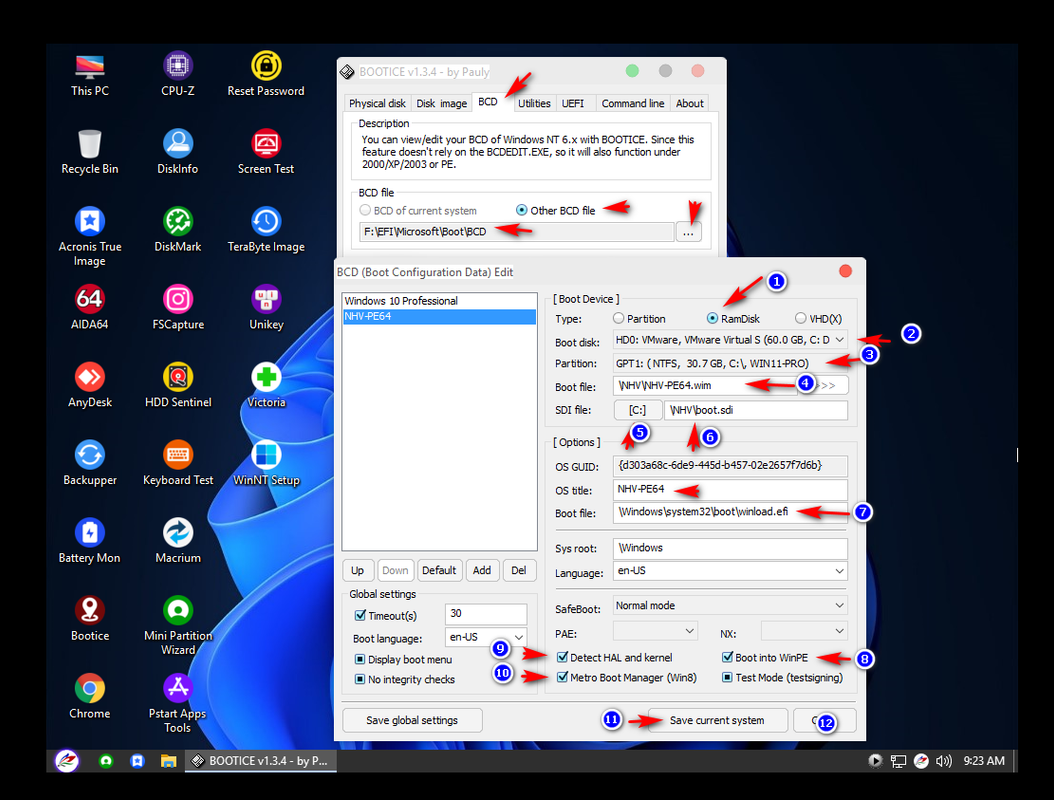This screenshot has height=800, width=1054.
Task: Open Pstart Apps Tools desktop icon
Action: (x=177, y=704)
